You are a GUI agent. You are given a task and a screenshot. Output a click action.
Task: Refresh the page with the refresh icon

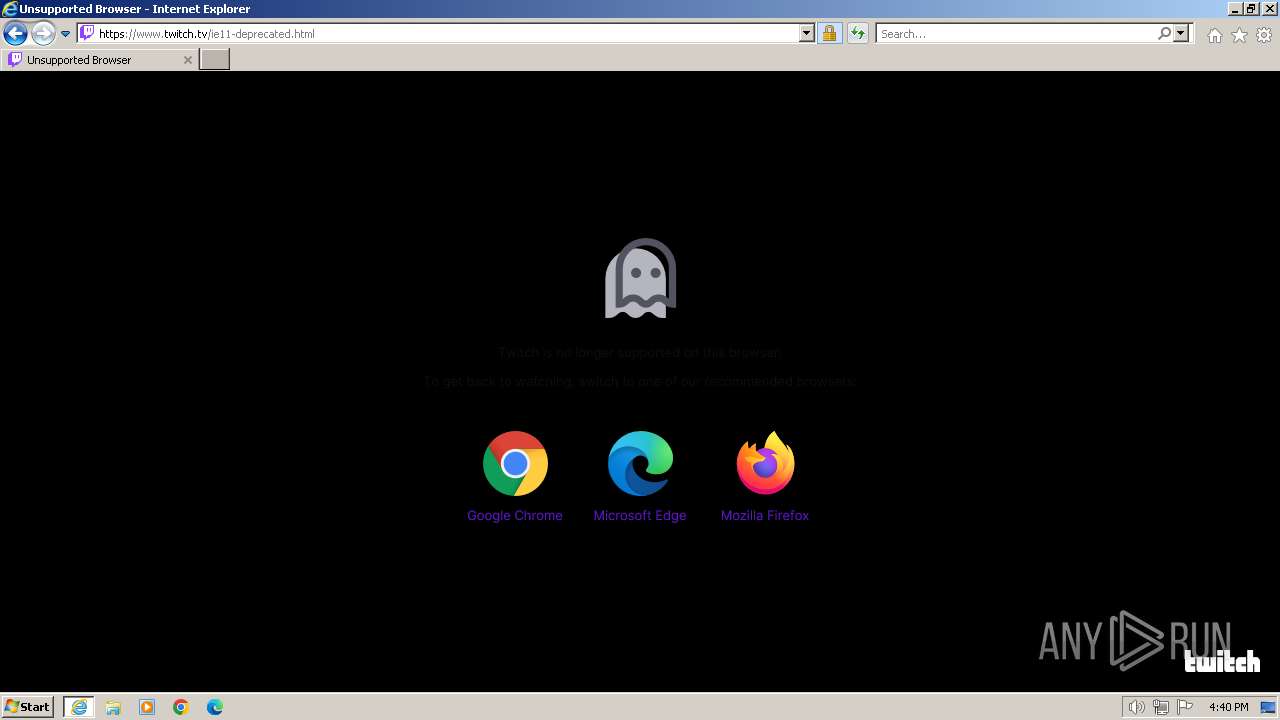point(857,33)
